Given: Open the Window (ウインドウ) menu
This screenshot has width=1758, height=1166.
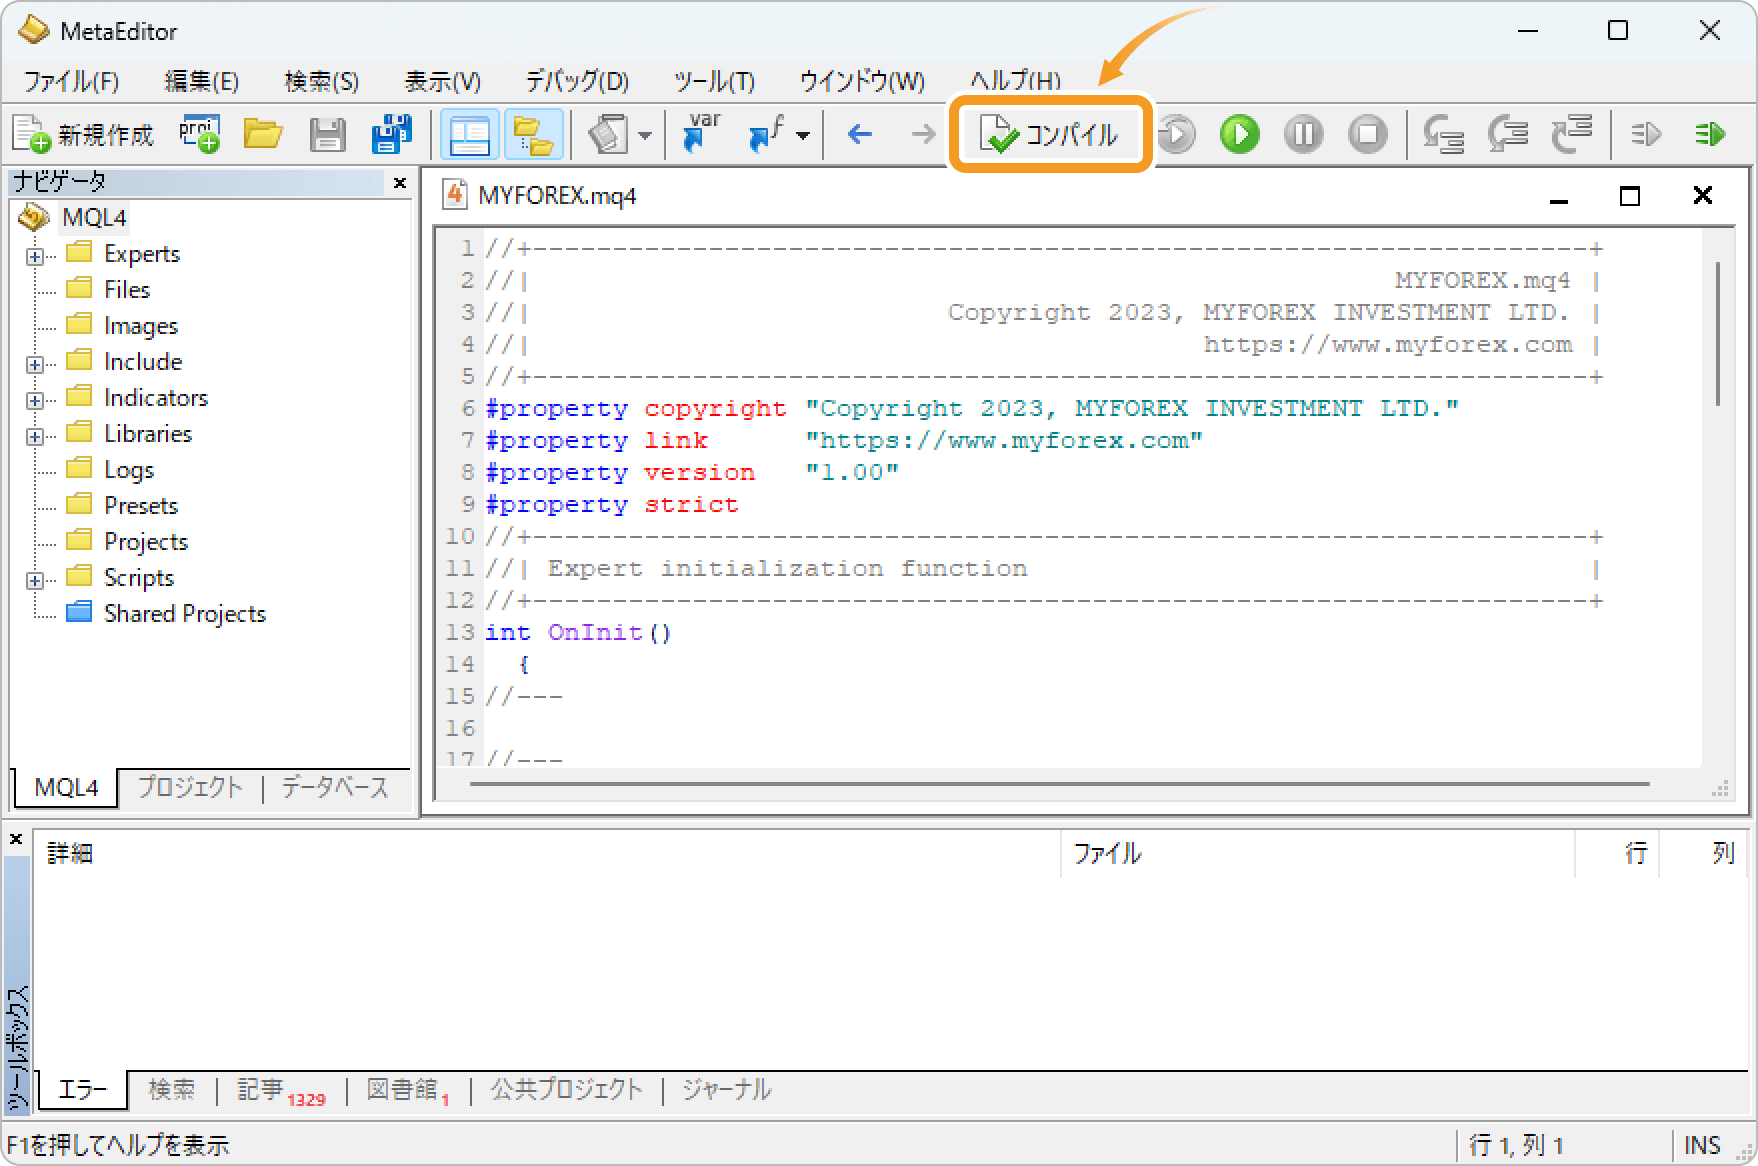Looking at the screenshot, I should pyautogui.click(x=862, y=81).
